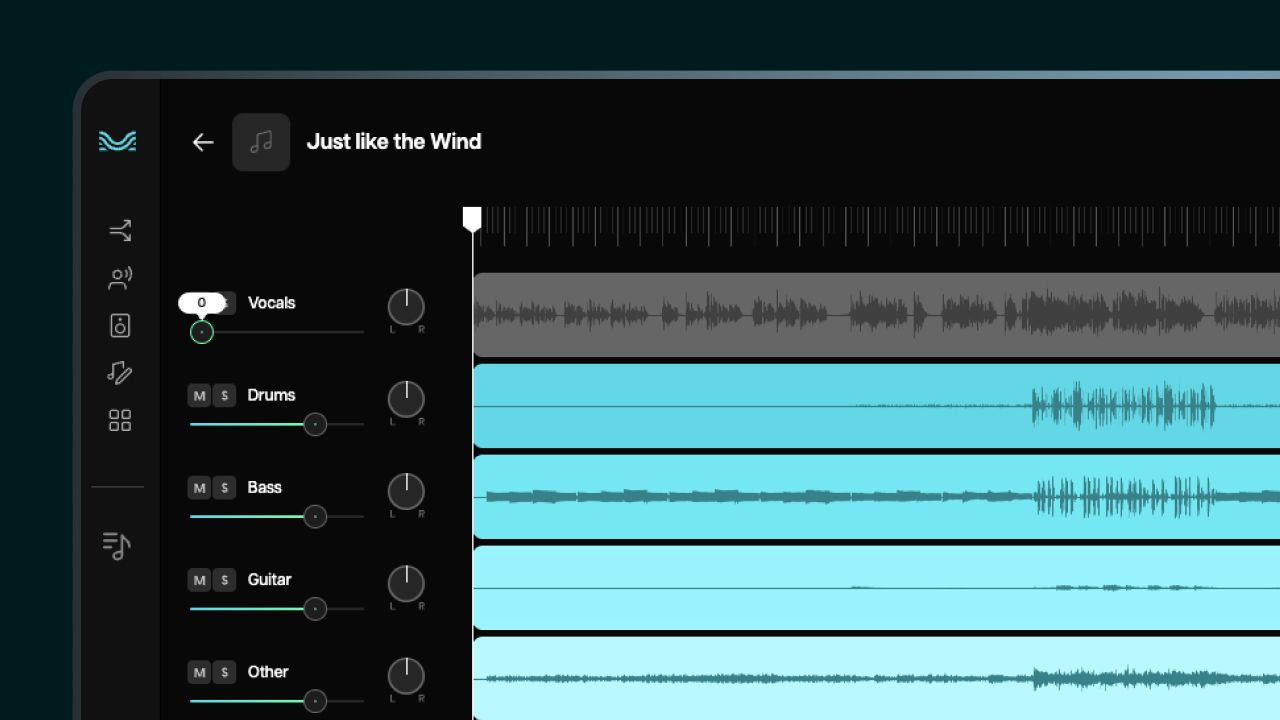The width and height of the screenshot is (1280, 720).
Task: Adjust the Vocals volume slider handle
Action: (202, 332)
